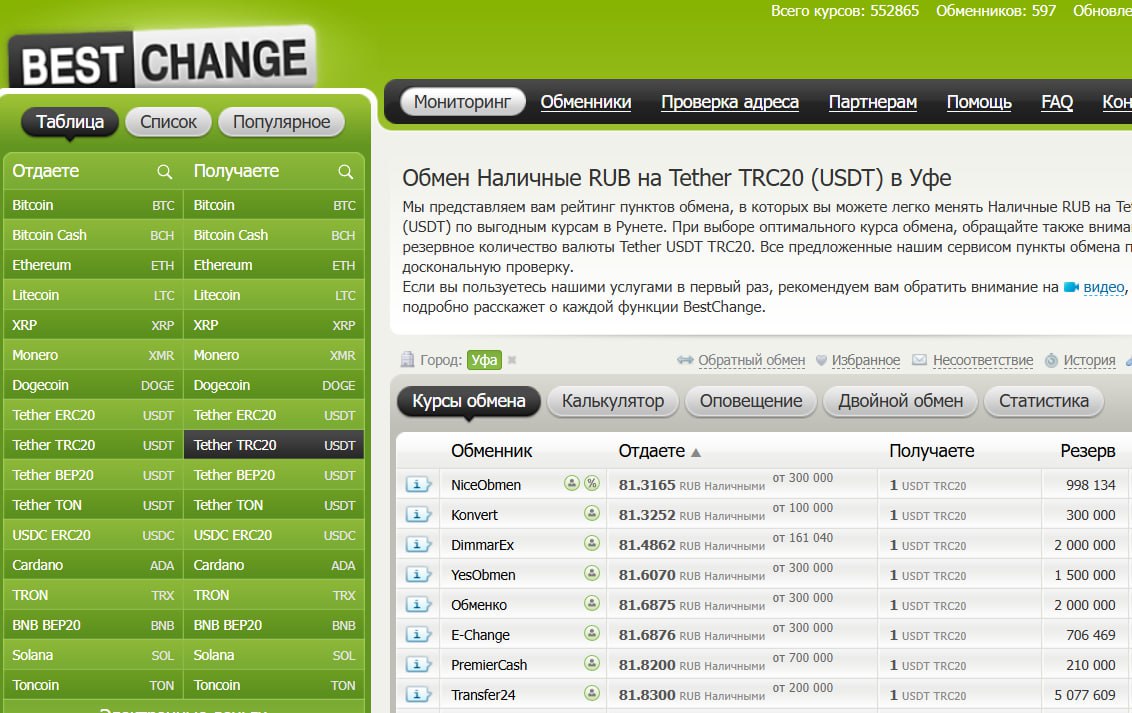
Task: Select Monero XMR in Получаете column
Action: pyautogui.click(x=274, y=355)
